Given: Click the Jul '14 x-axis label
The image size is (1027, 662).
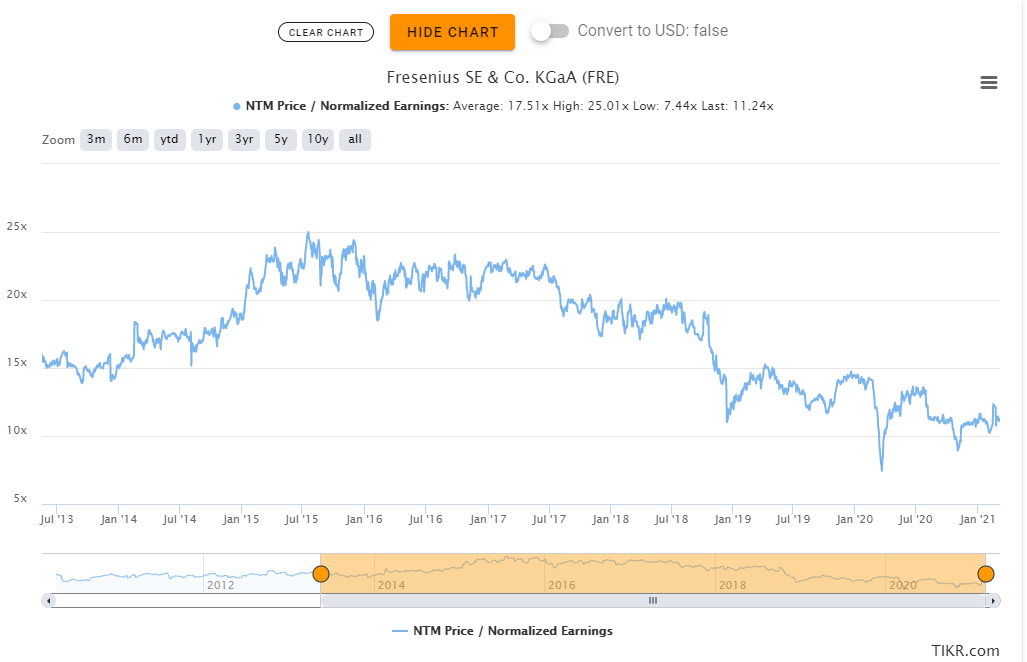Looking at the screenshot, I should coord(179,519).
